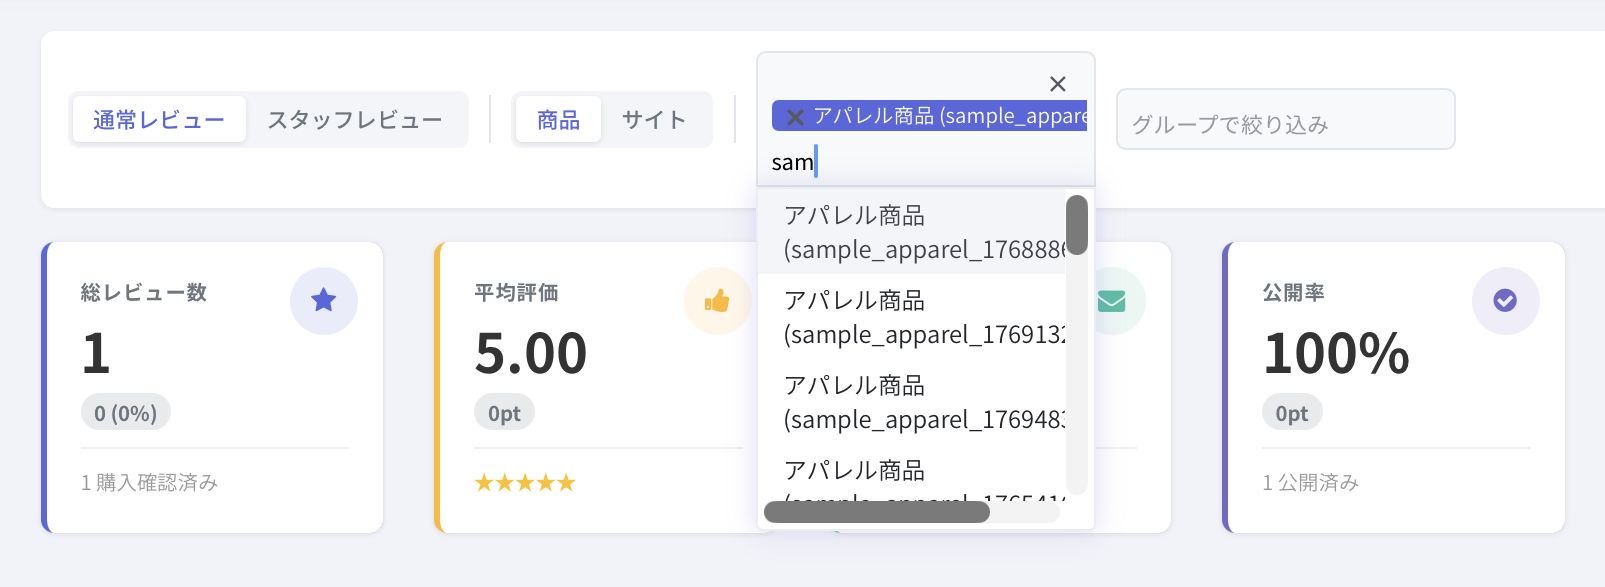
Task: Switch to 通常レビュー mode
Action: click(159, 120)
